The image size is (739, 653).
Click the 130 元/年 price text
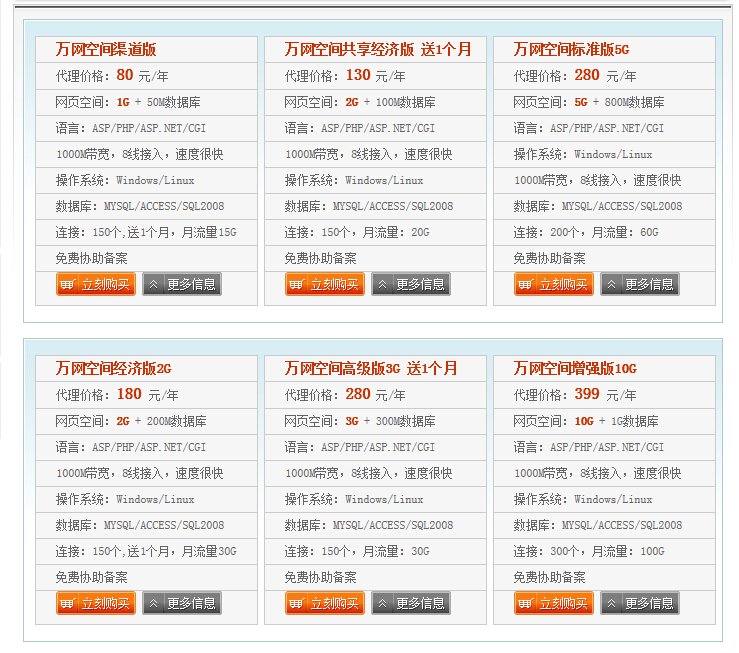[x=375, y=75]
